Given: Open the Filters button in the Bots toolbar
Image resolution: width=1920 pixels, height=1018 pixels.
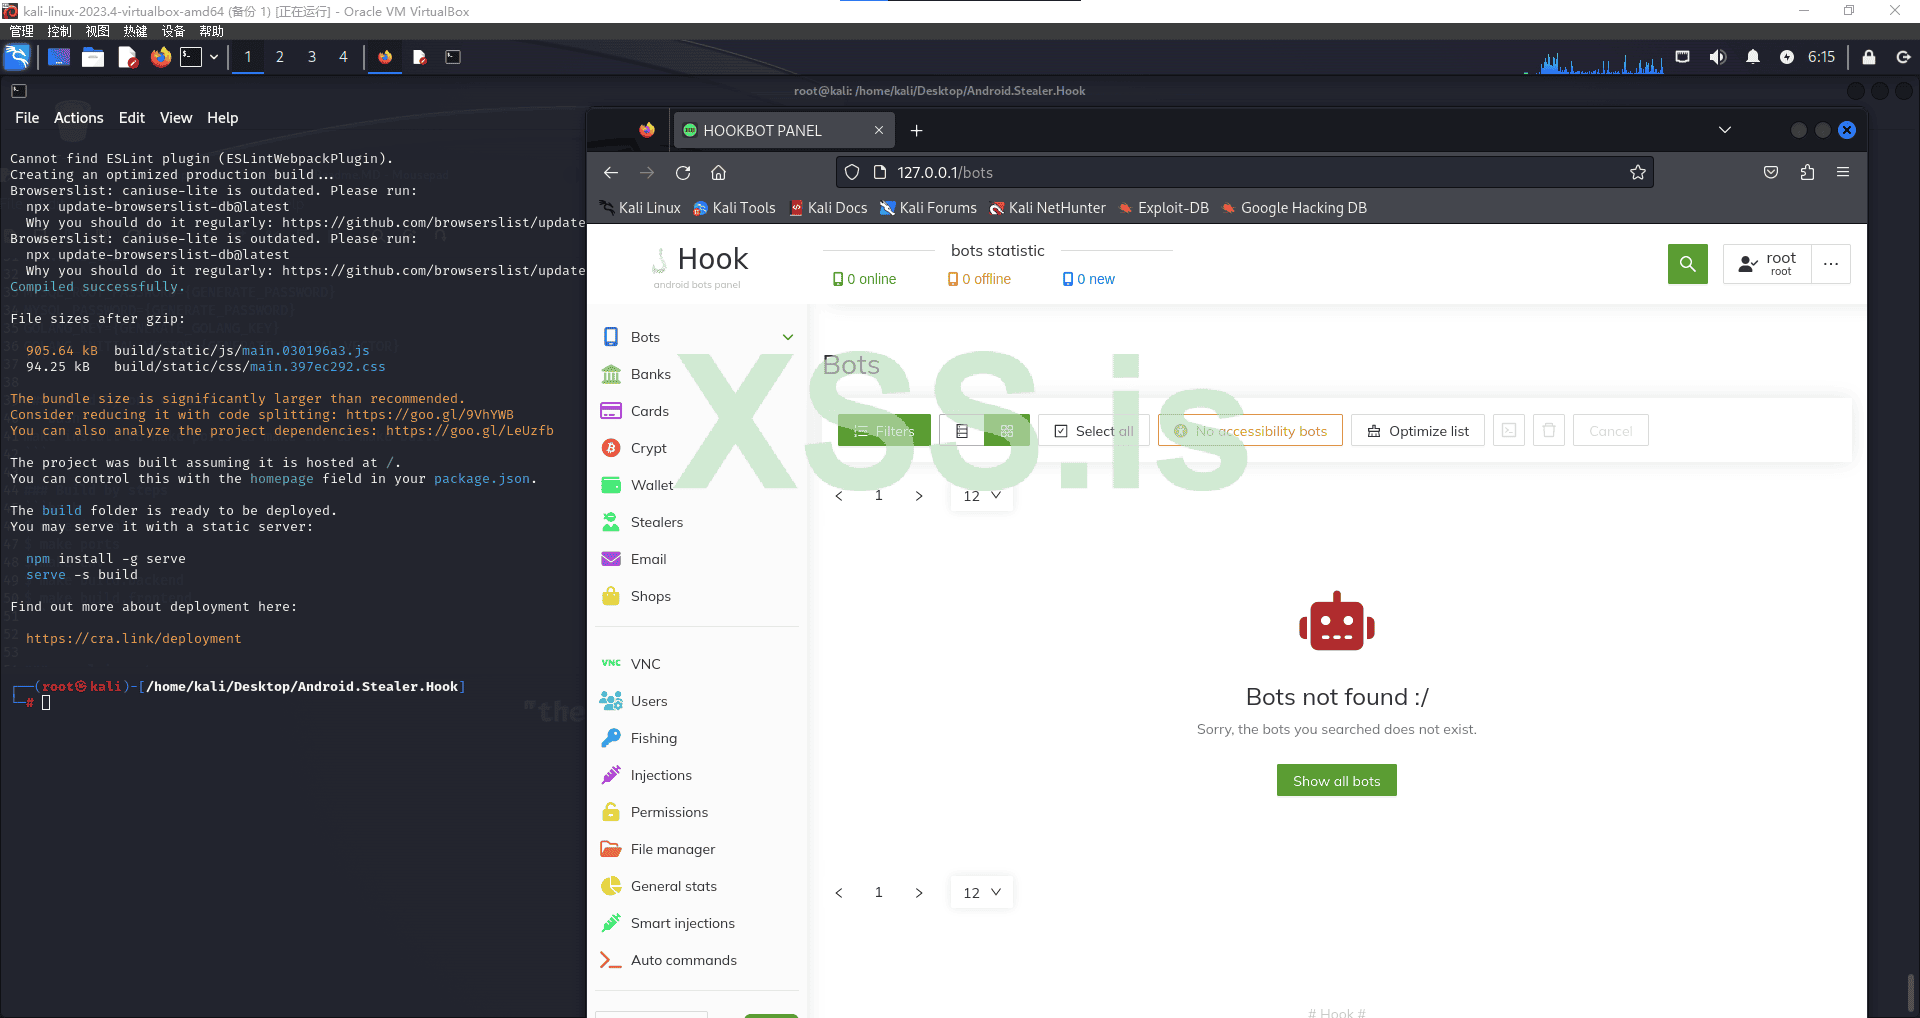Looking at the screenshot, I should [884, 431].
